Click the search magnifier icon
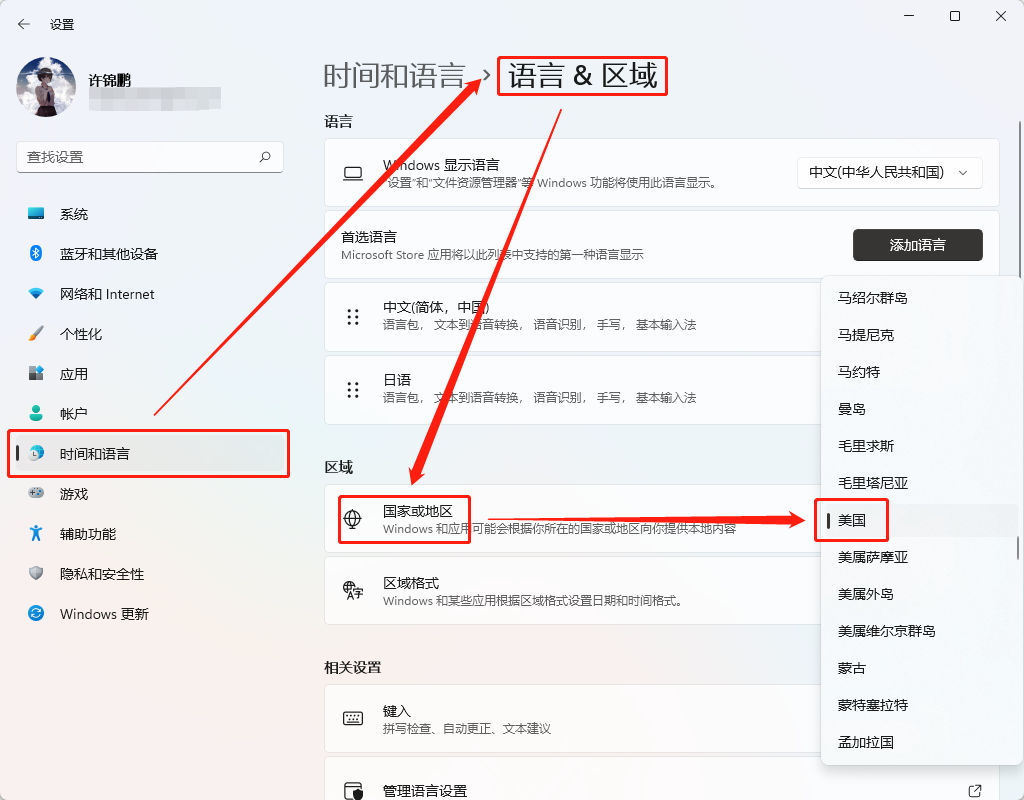Screen dimensions: 1024x800 tap(265, 157)
